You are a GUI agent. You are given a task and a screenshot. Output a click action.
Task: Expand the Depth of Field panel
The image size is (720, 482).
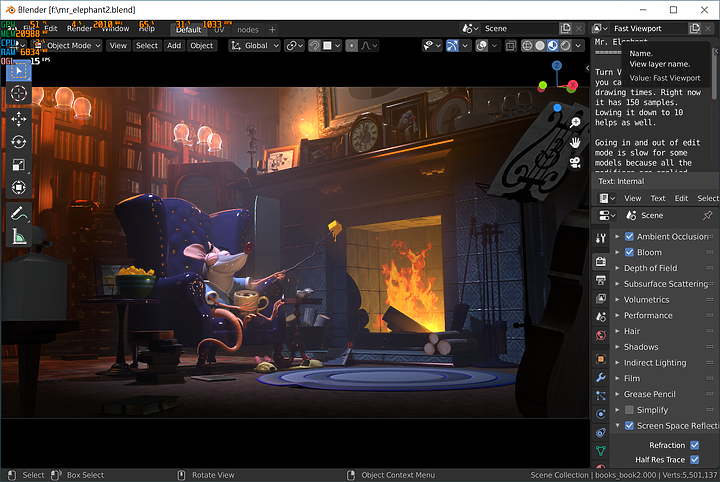618,268
